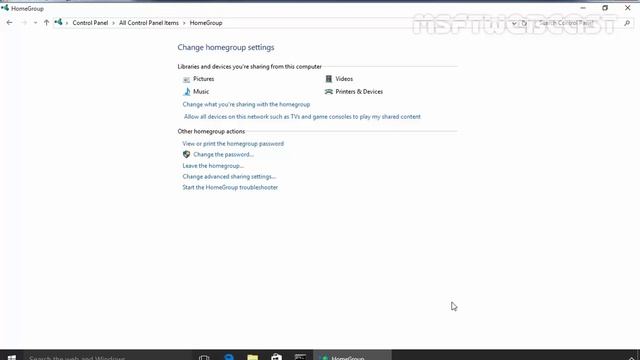Click Libraries and devices you're sharing heading
The image size is (640, 360).
(x=249, y=67)
